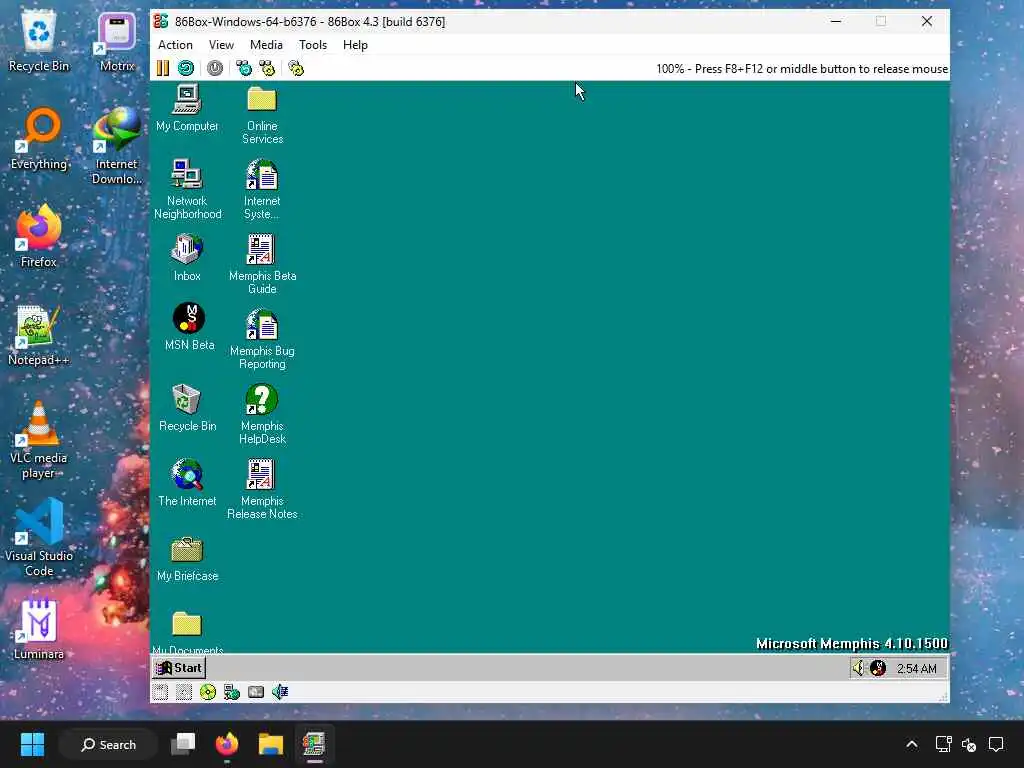Open the Media menu
The height and width of the screenshot is (768, 1024).
[266, 45]
